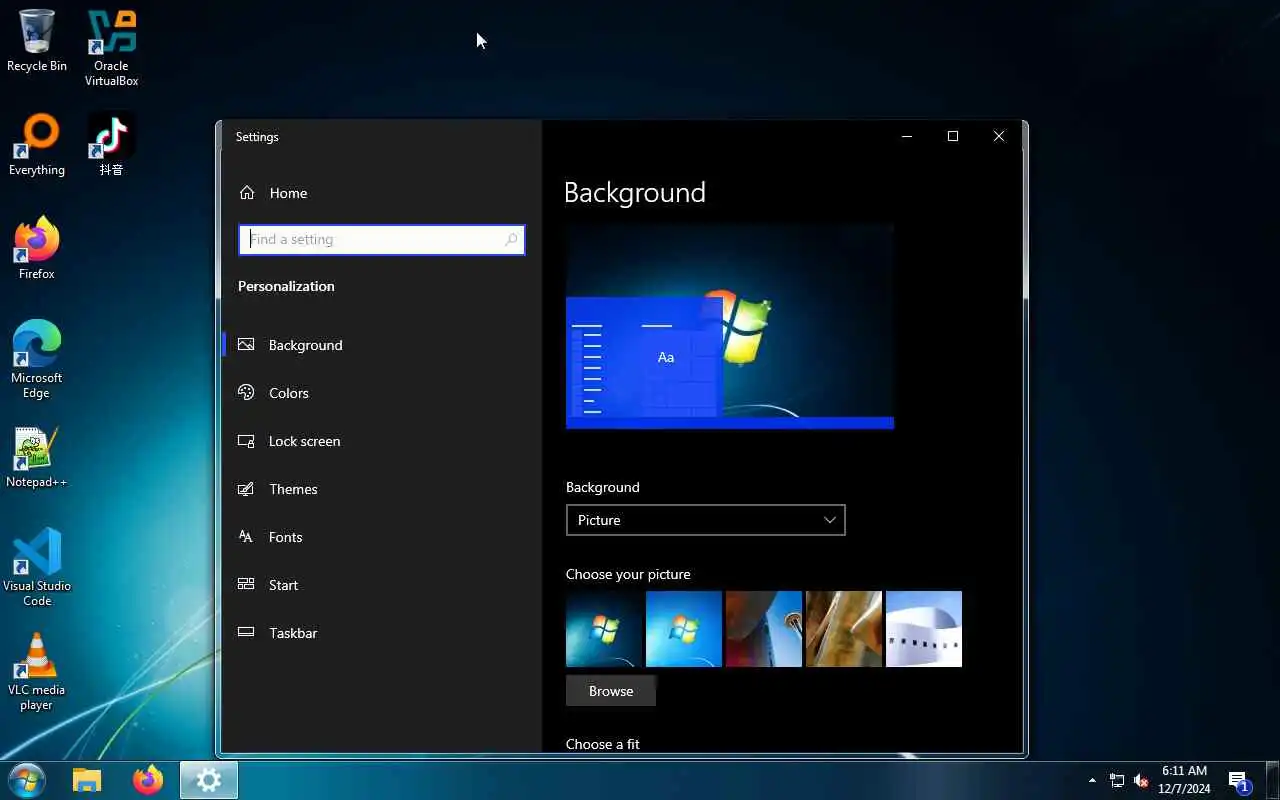The width and height of the screenshot is (1280, 800).
Task: Open VLC media player desktop shortcut
Action: [37, 672]
